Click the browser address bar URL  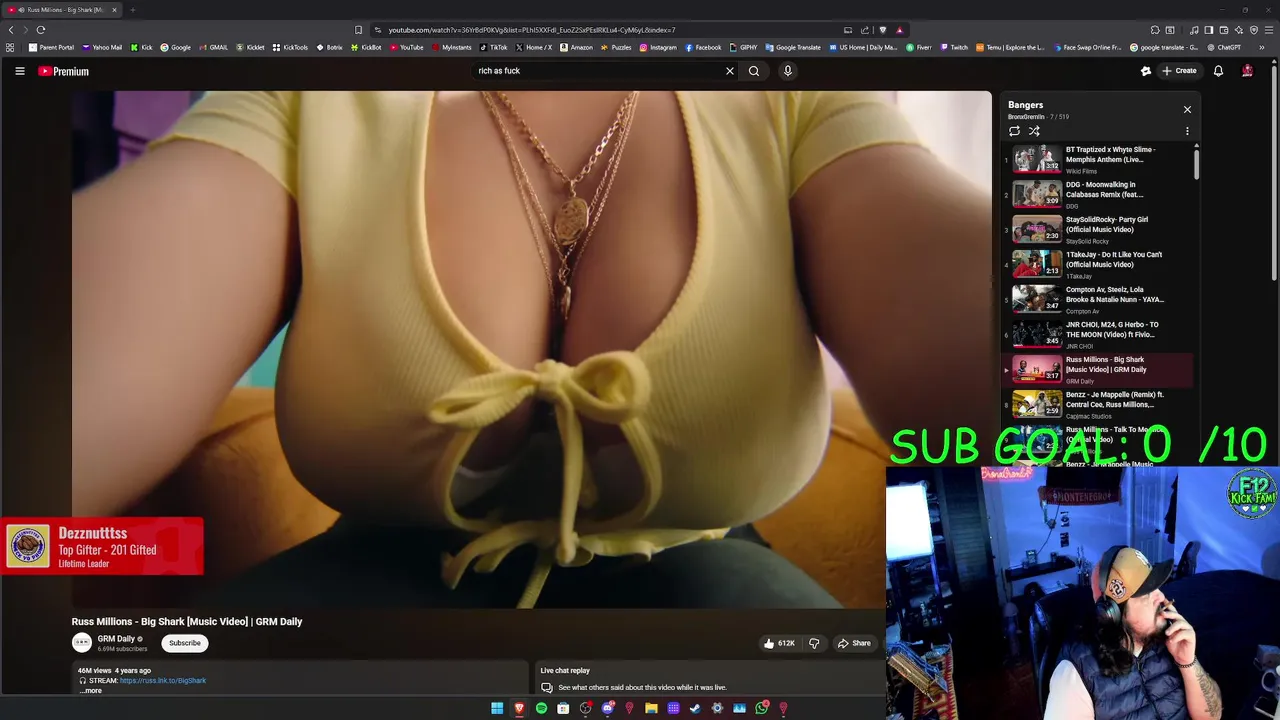[532, 30]
